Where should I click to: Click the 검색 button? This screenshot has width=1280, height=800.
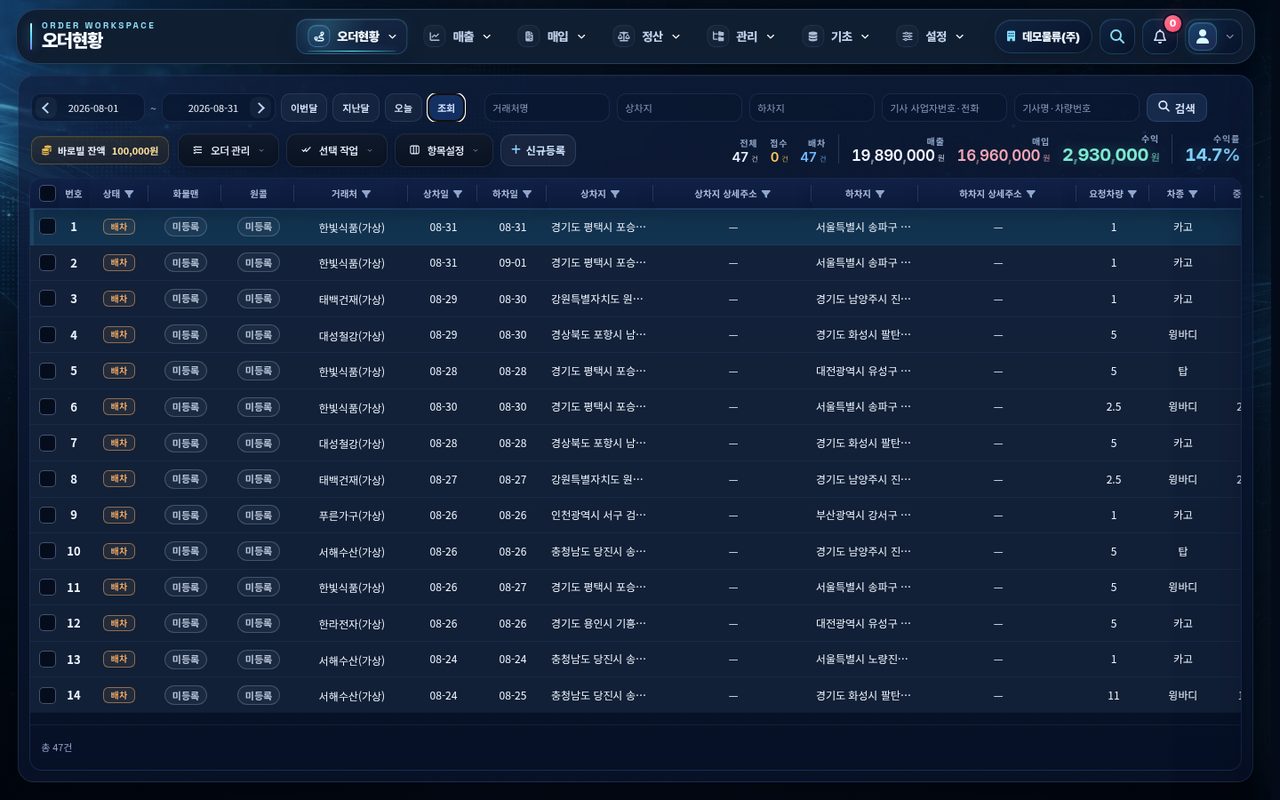tap(1177, 108)
